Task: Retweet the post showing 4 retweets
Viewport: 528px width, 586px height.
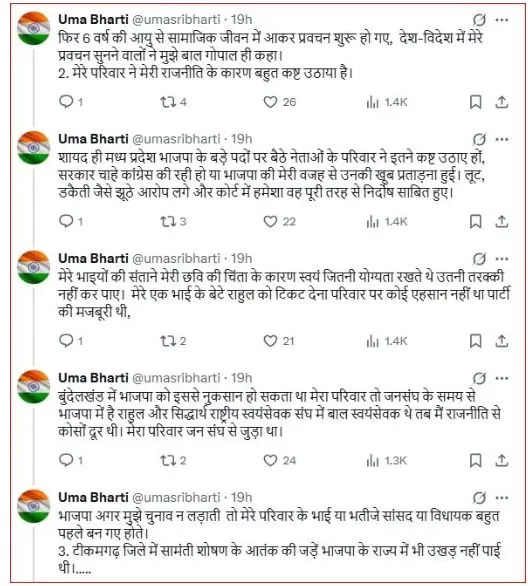Action: coord(168,102)
